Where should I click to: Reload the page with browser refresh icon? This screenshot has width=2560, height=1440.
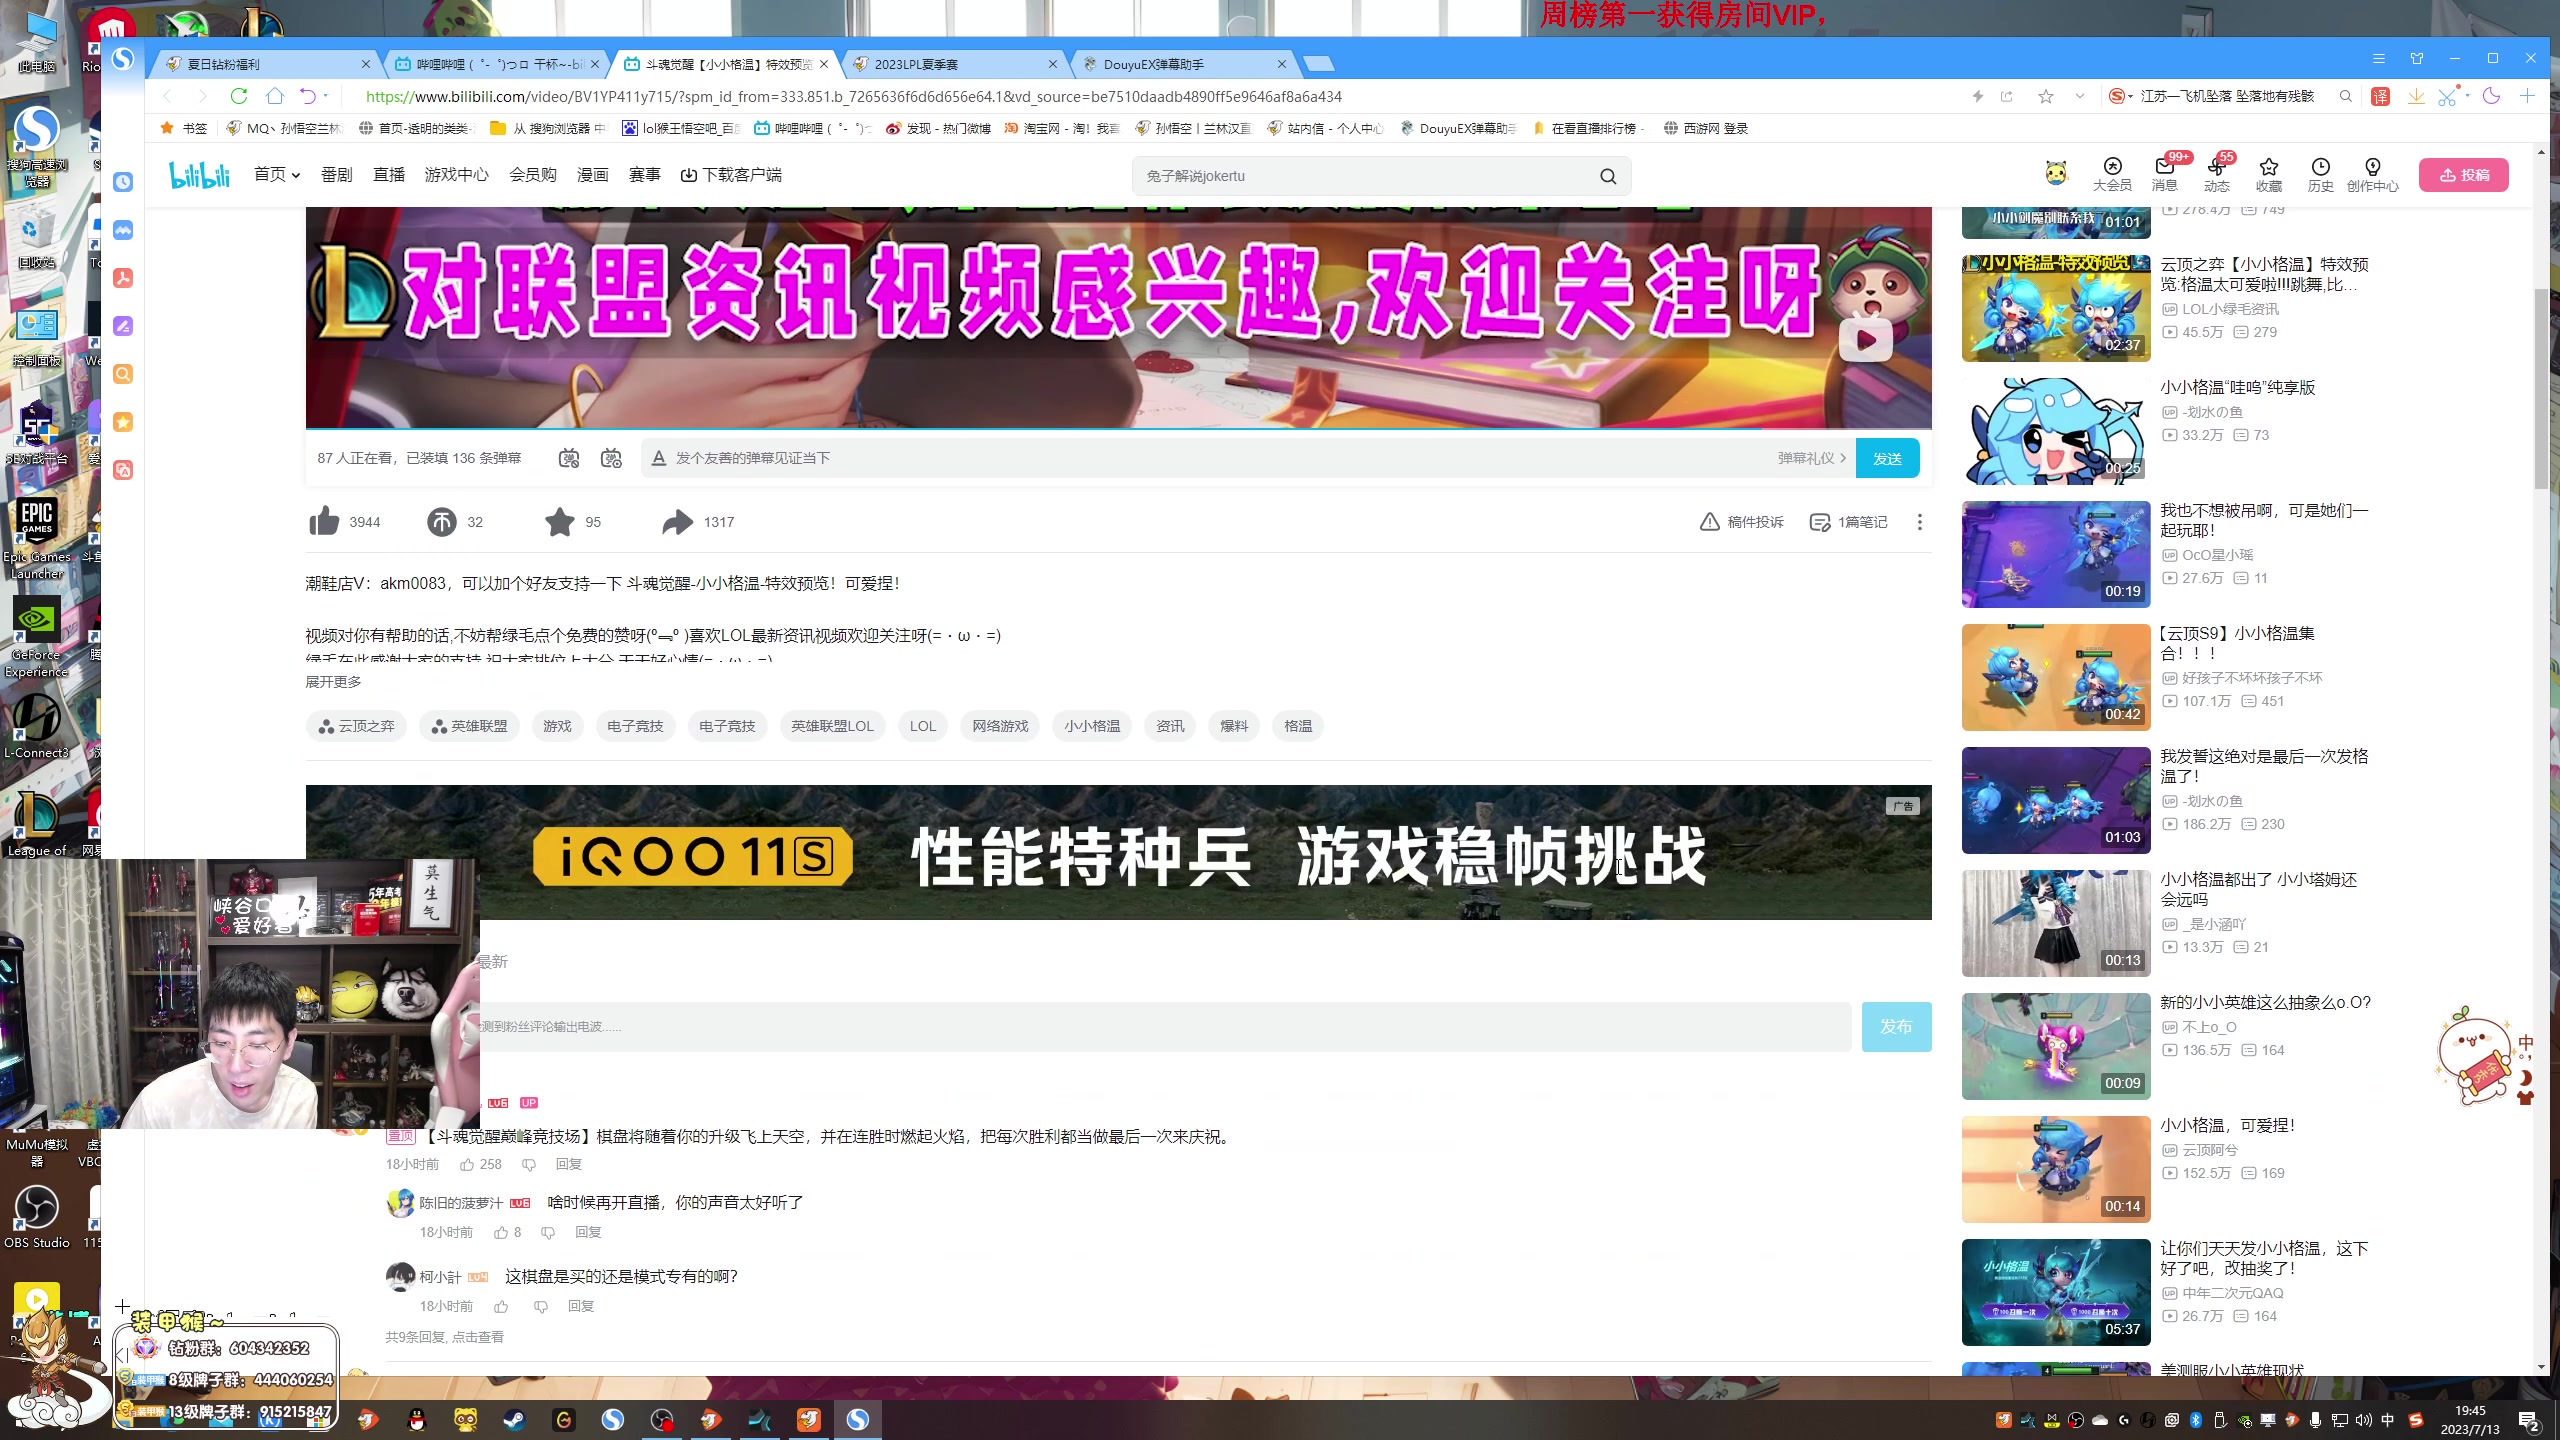tap(238, 96)
